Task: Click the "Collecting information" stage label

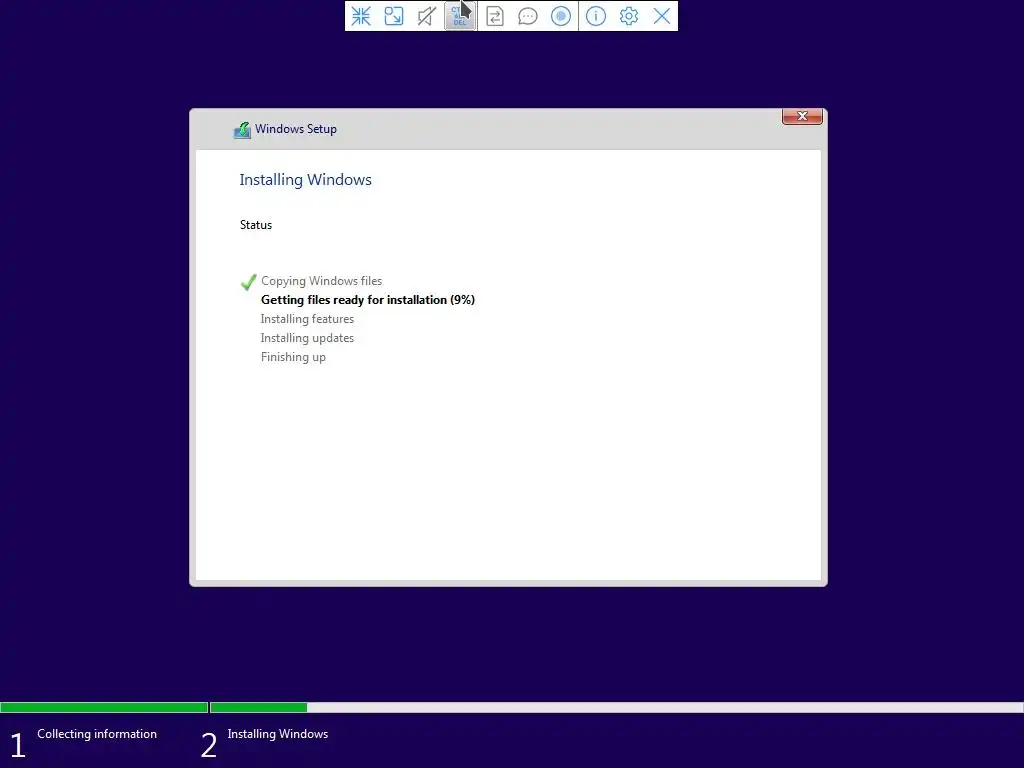Action: (x=97, y=734)
